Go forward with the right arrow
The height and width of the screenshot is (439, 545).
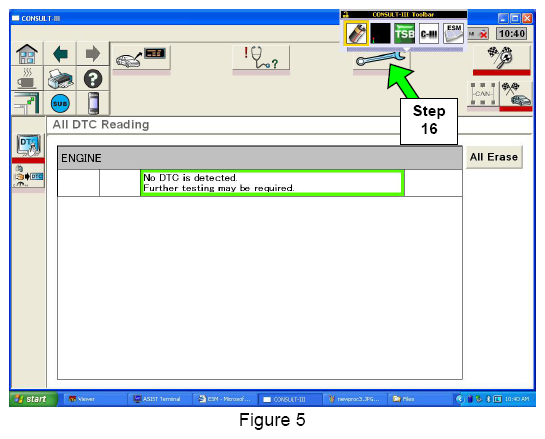(93, 54)
